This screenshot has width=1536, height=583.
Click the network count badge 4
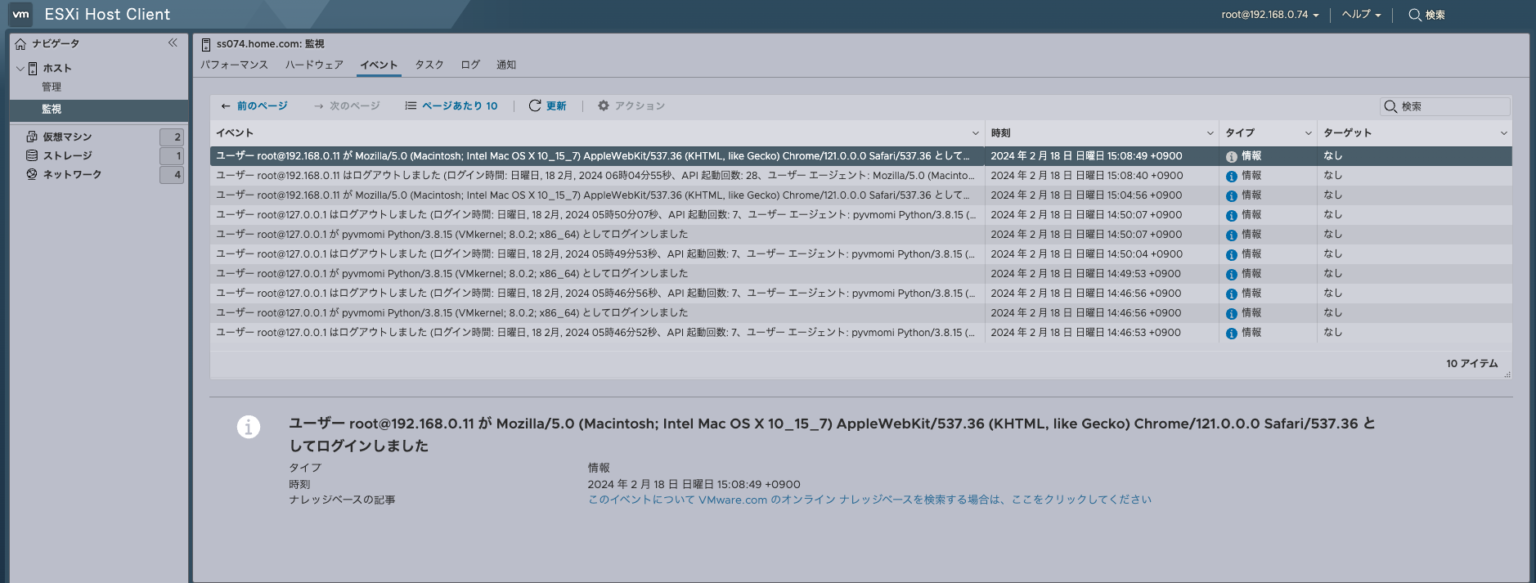tap(172, 175)
